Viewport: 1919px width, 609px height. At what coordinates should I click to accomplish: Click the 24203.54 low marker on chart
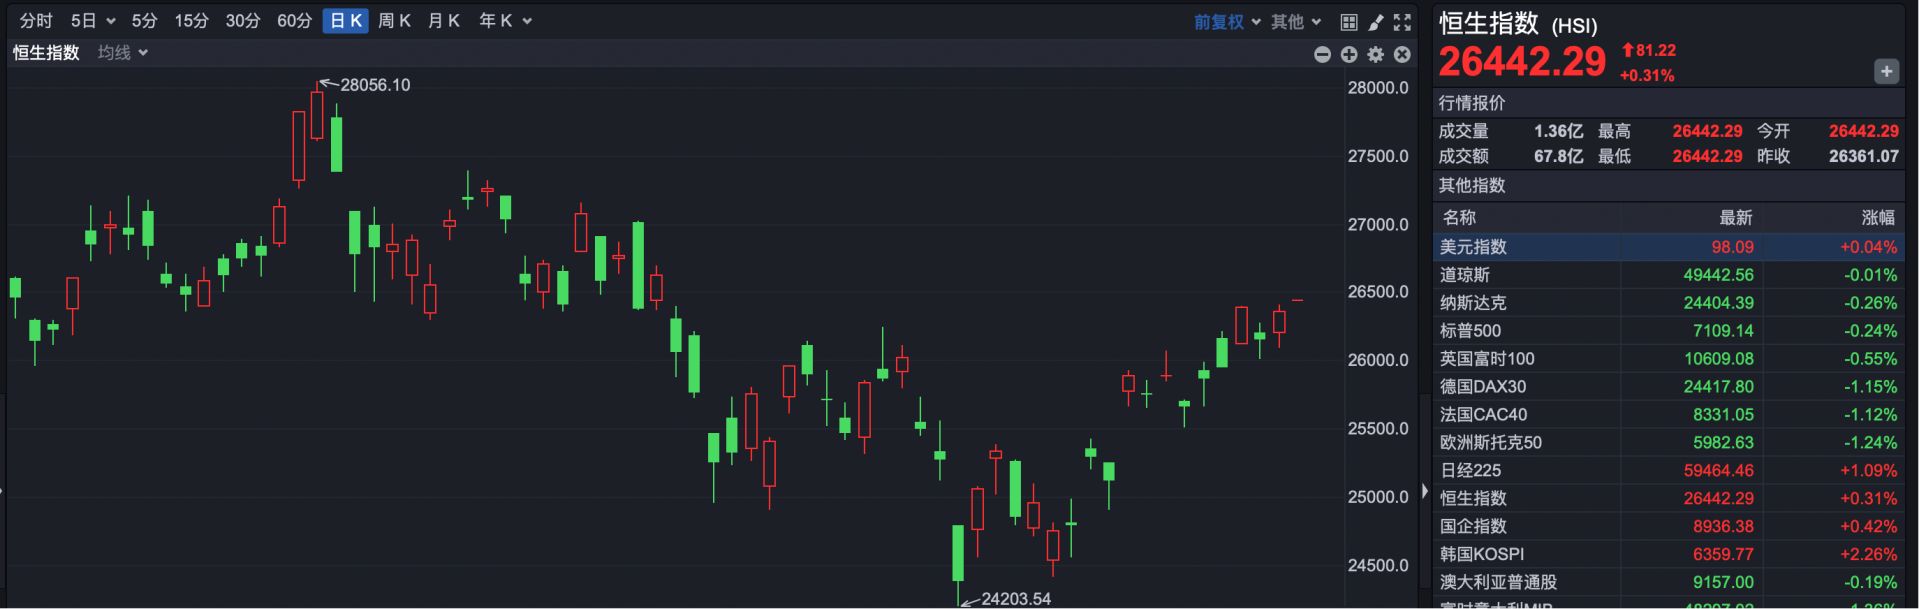1016,599
